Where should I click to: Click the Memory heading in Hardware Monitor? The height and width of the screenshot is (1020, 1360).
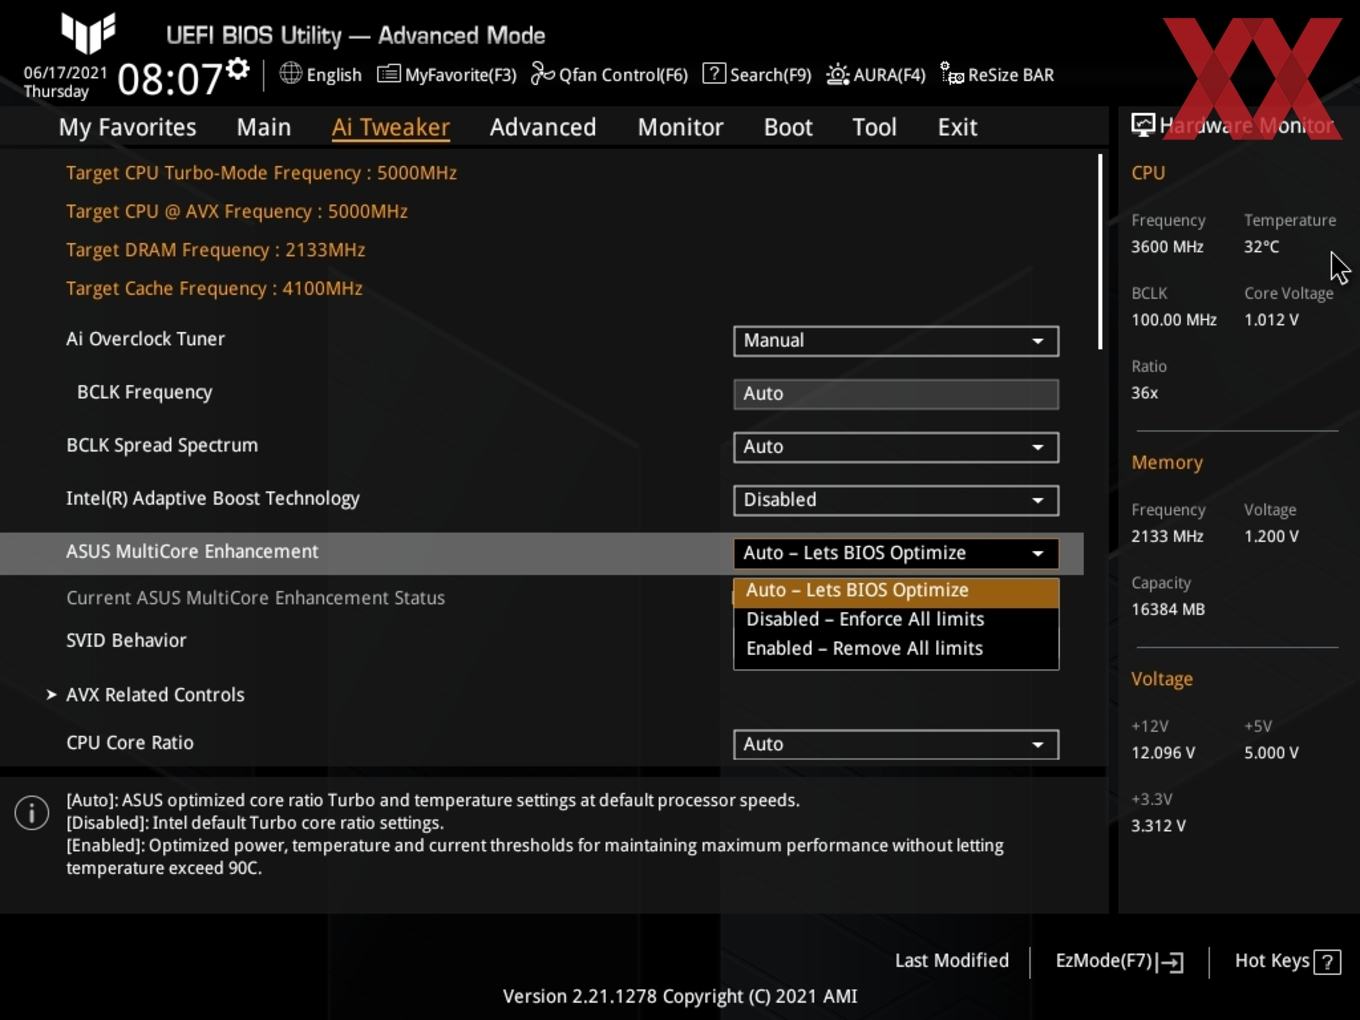(1167, 463)
